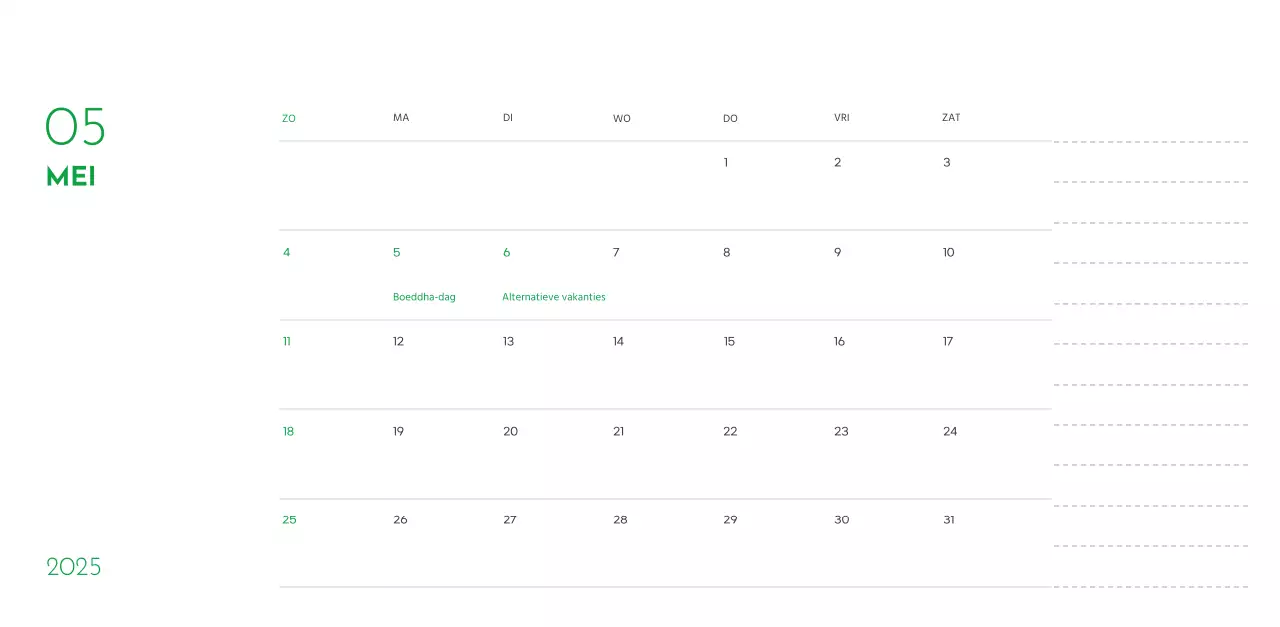Select the 11th day cell
Image resolution: width=1280 pixels, height=627 pixels.
286,341
